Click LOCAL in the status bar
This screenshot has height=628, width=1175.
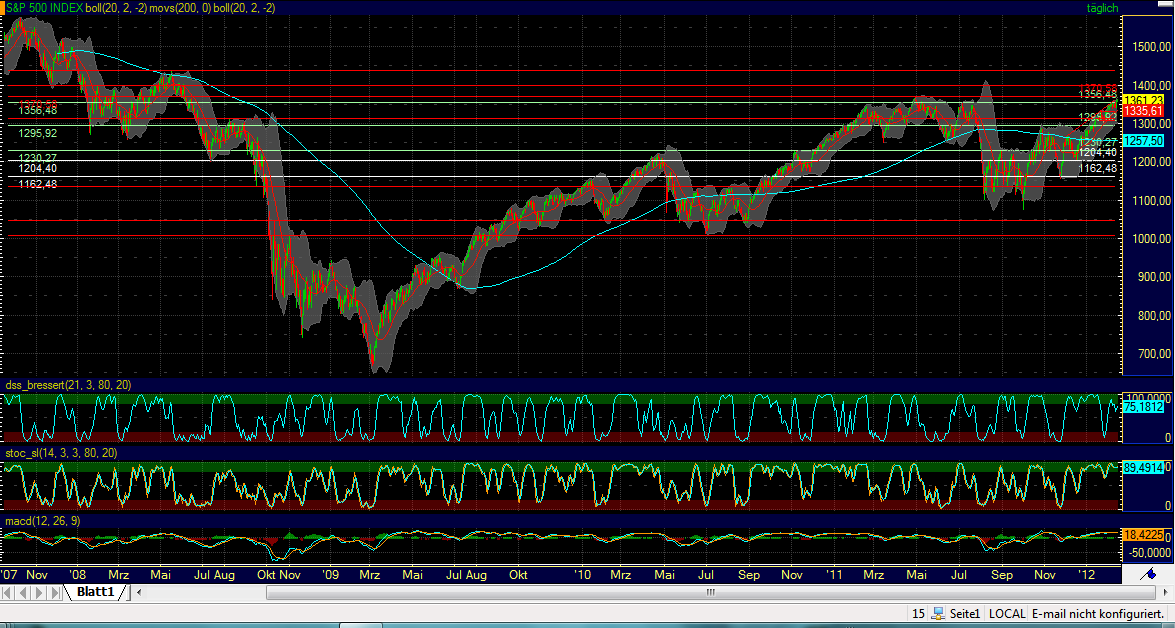point(1008,613)
